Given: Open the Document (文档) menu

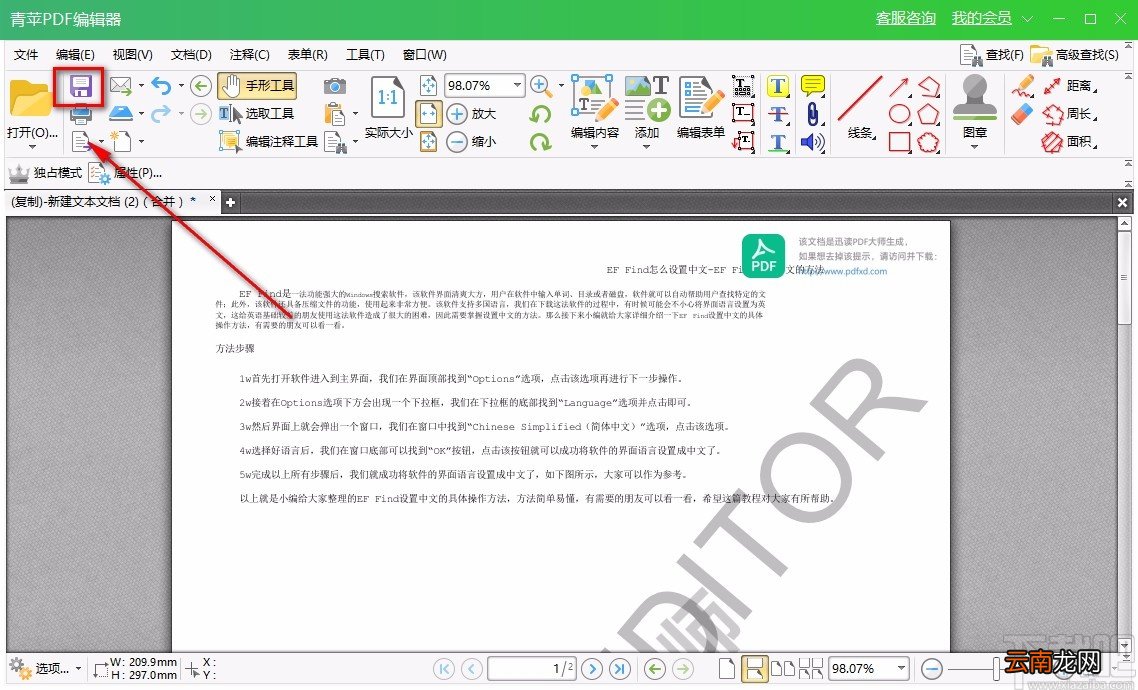Looking at the screenshot, I should (191, 54).
